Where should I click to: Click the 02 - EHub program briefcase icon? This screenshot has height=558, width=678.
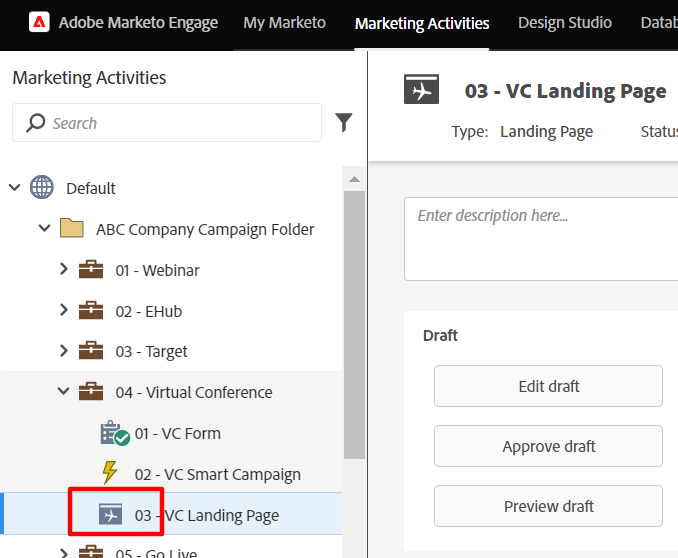pos(91,310)
